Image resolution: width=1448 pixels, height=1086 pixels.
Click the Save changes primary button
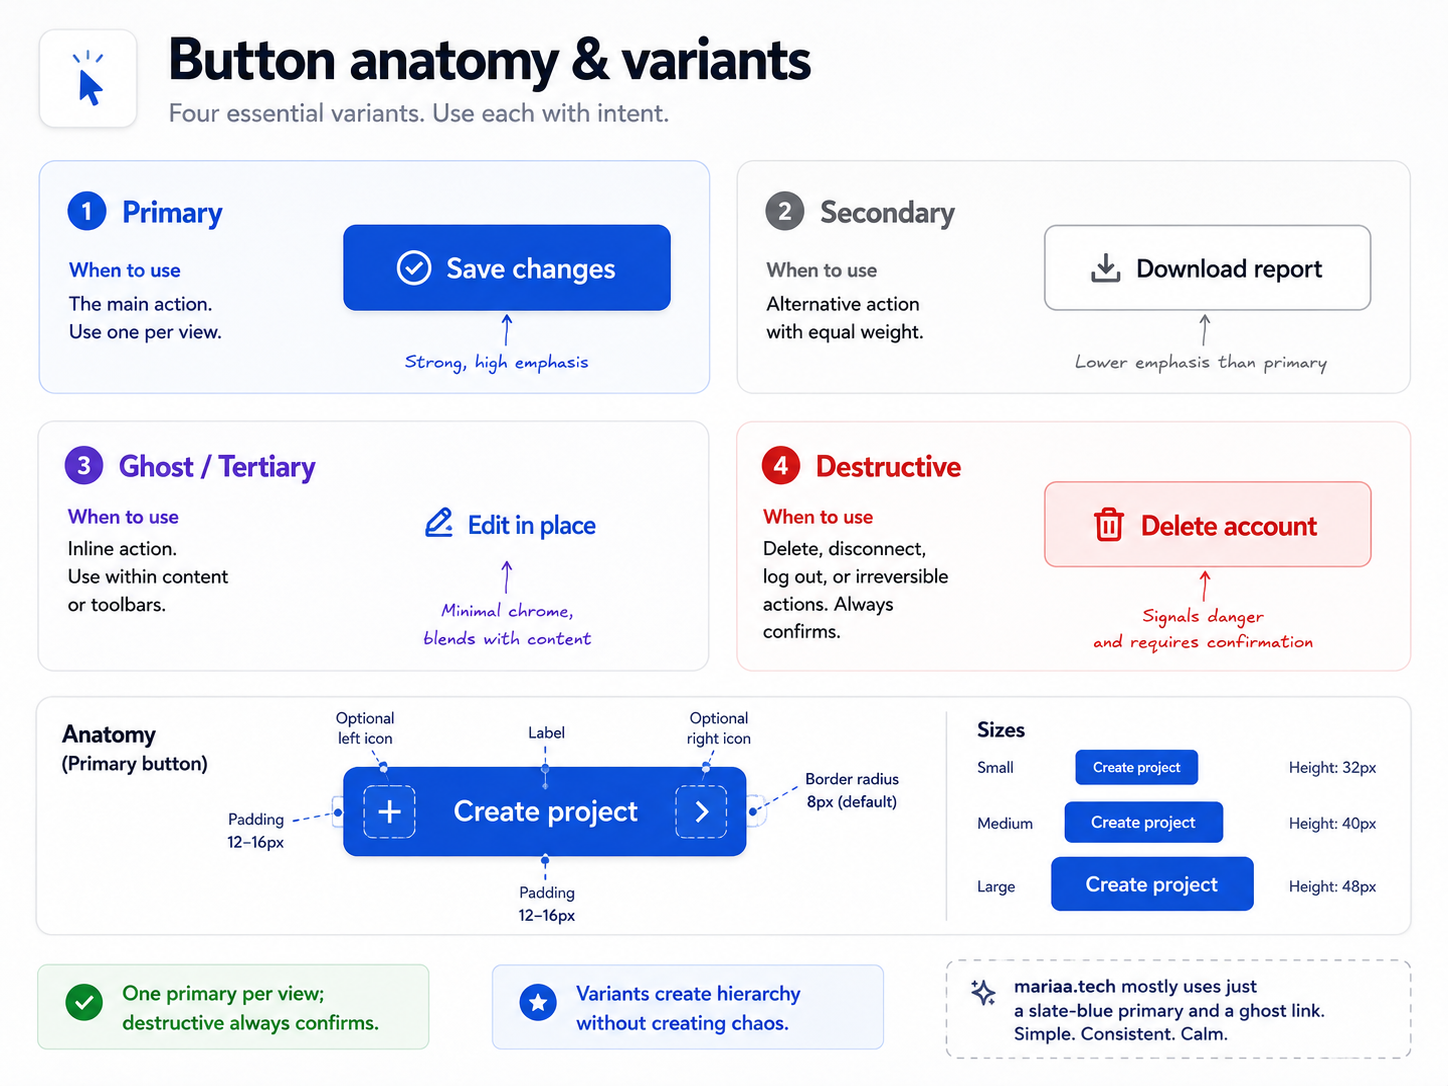coord(507,268)
